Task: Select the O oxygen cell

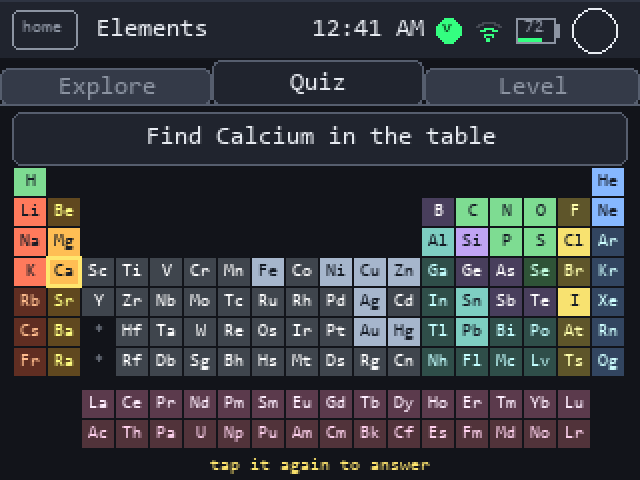Action: click(540, 212)
